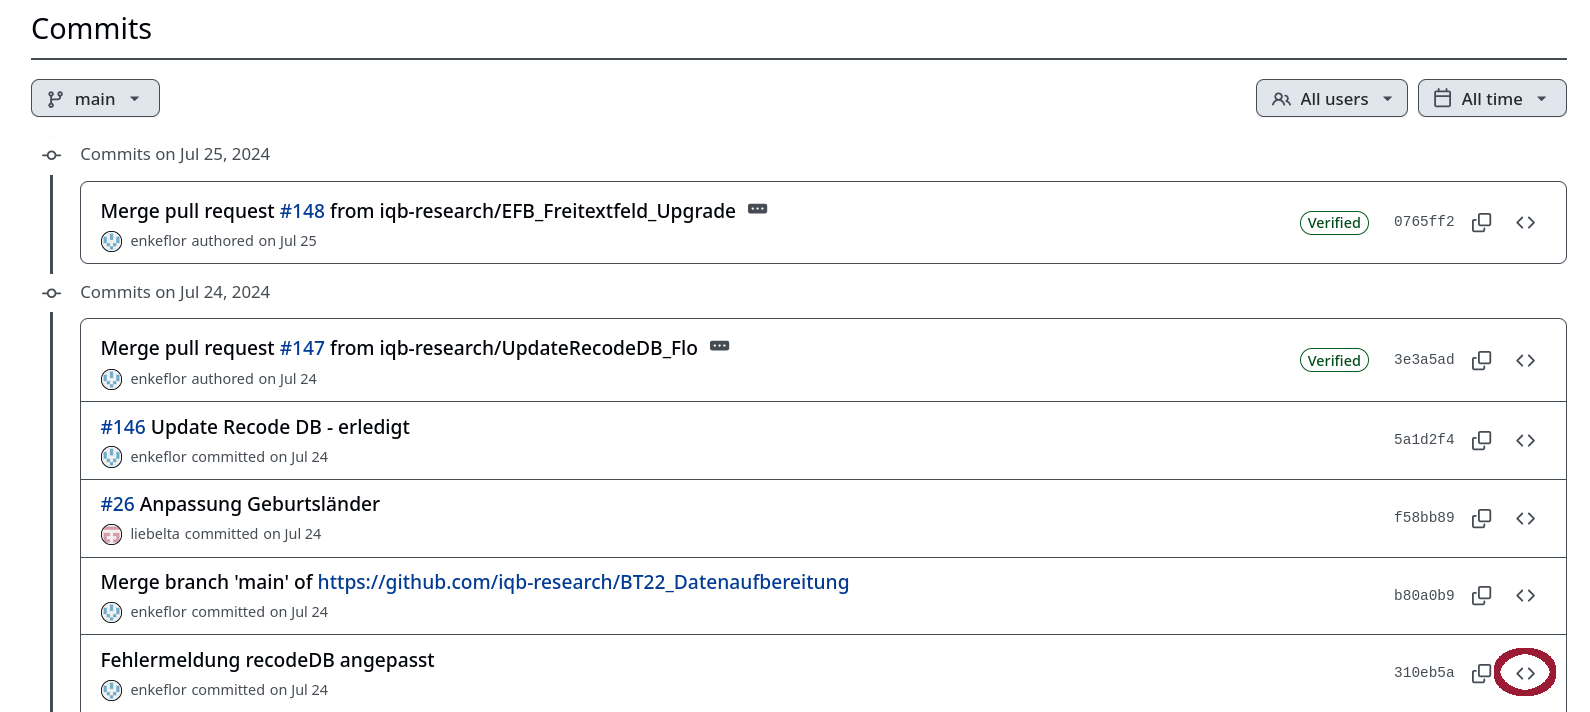The width and height of the screenshot is (1590, 712).
Task: Open the All users filter dropdown
Action: coord(1331,98)
